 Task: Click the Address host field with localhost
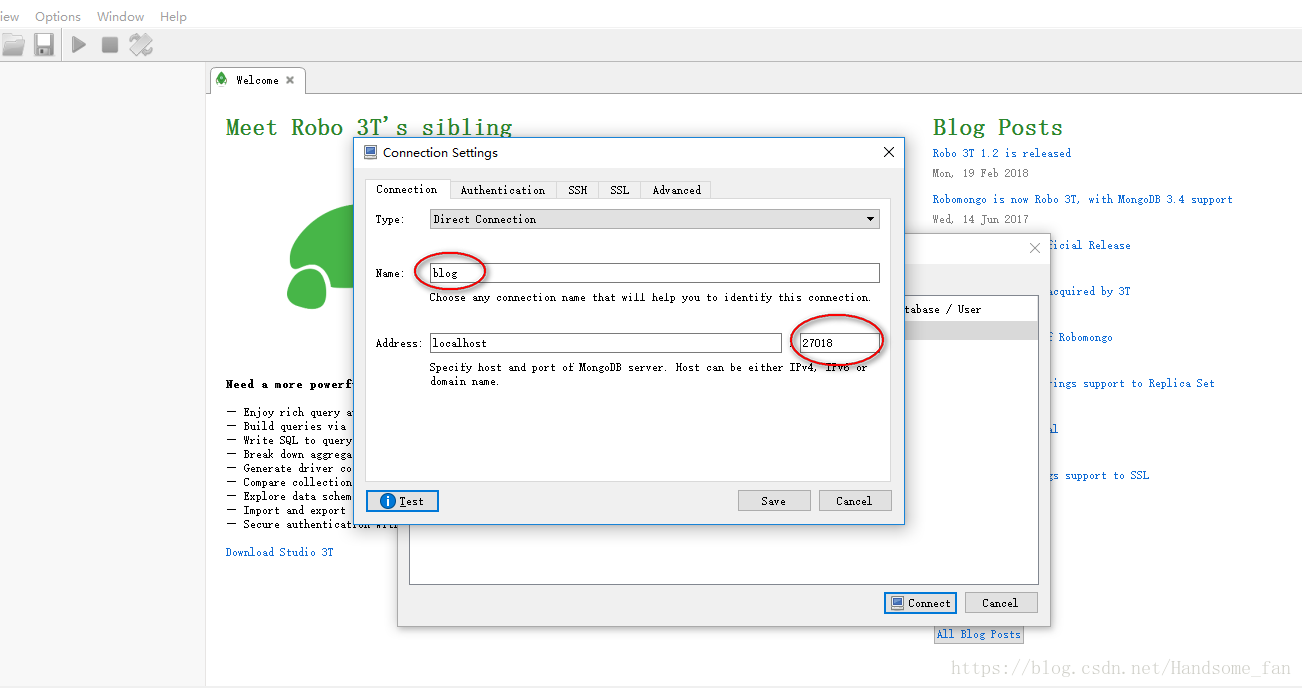point(606,343)
